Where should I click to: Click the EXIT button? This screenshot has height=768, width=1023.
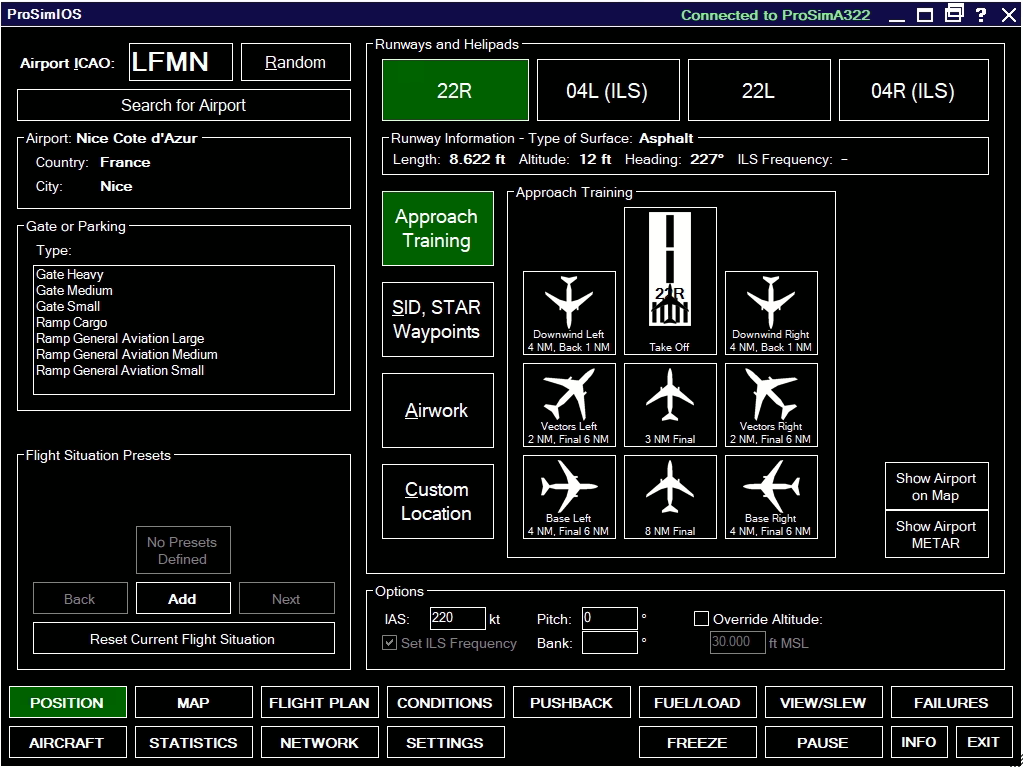tap(983, 743)
